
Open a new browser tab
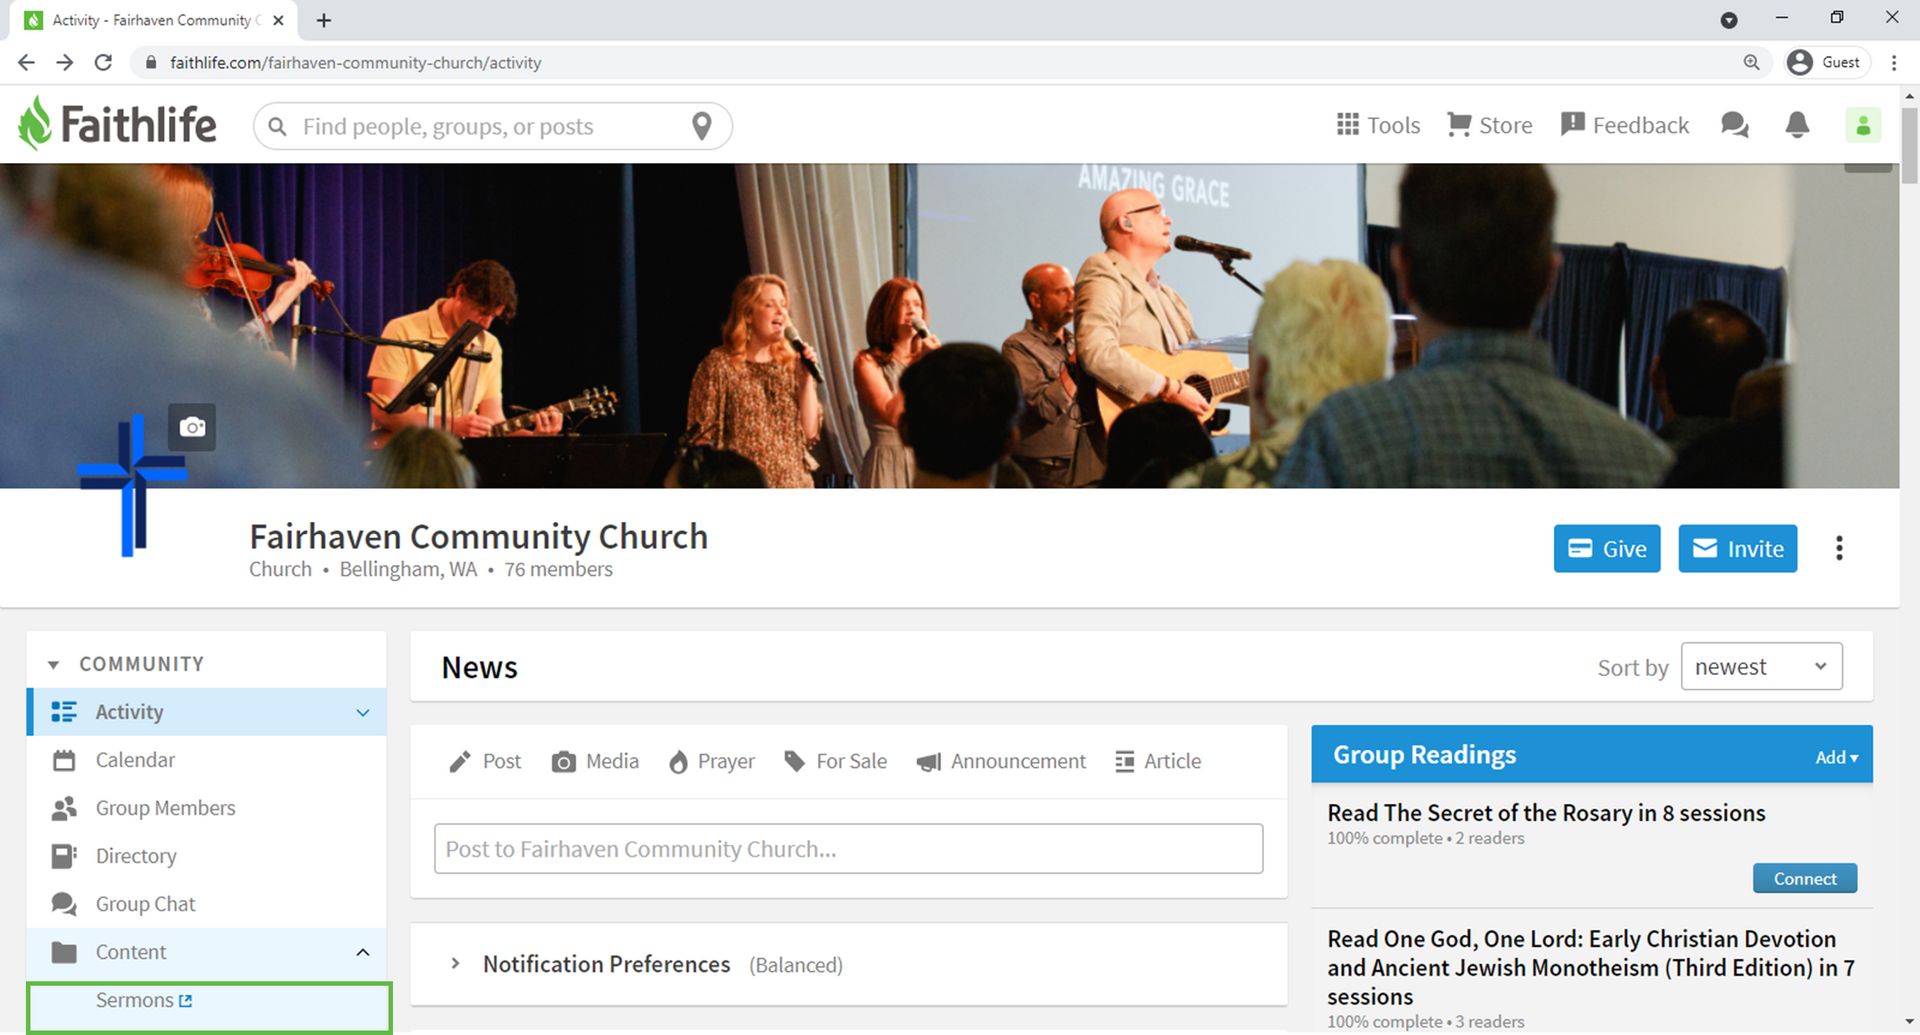[324, 20]
